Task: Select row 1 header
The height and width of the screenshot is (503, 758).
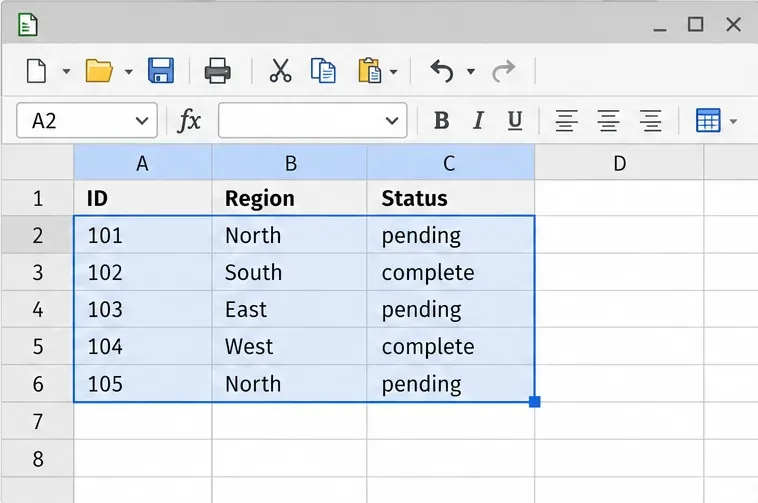Action: point(38,198)
